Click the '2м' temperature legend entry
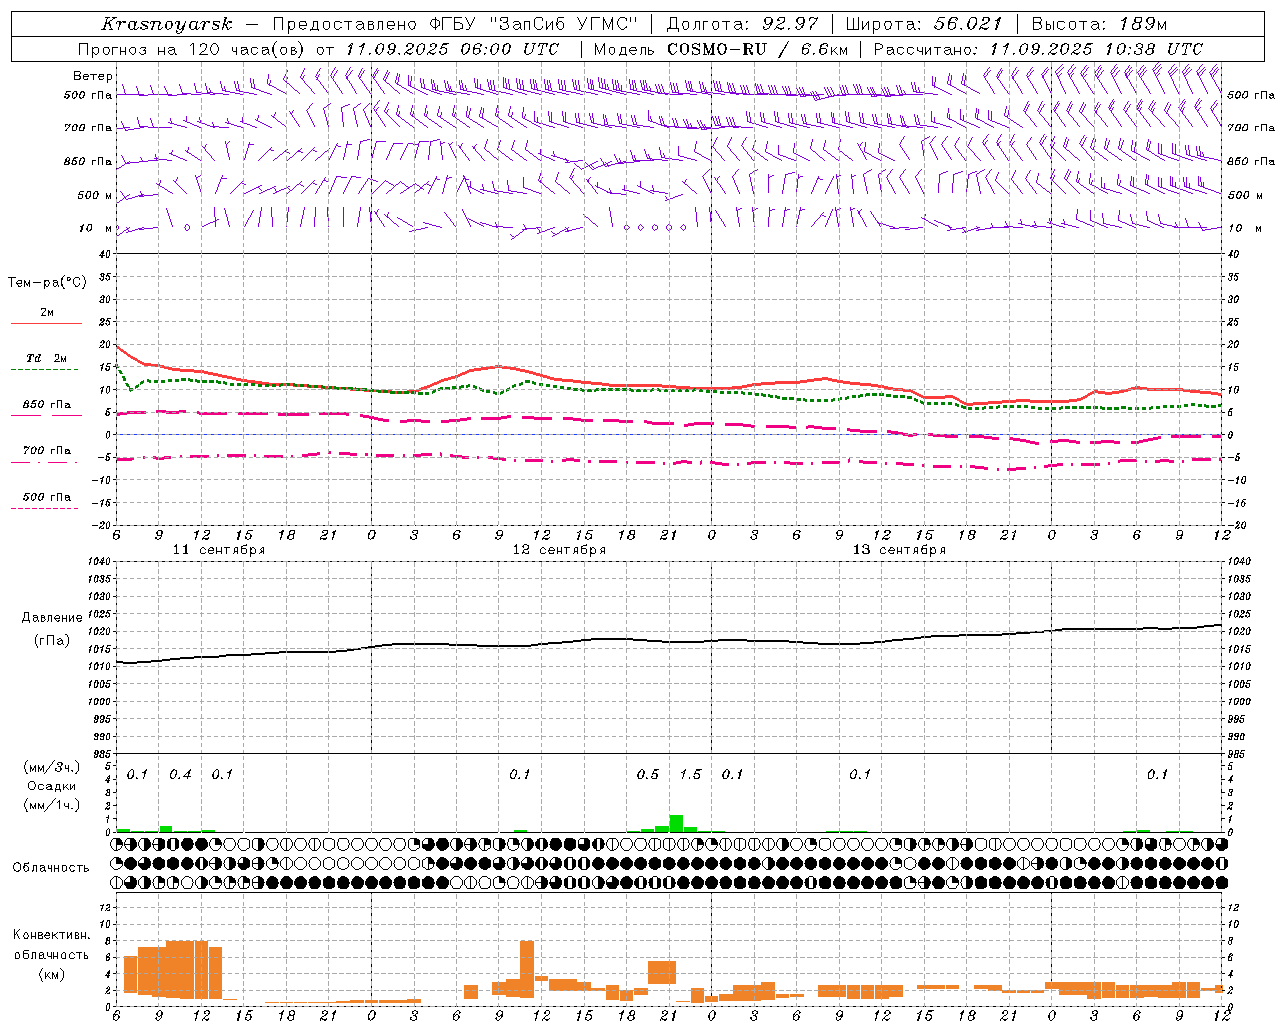Image resolution: width=1280 pixels, height=1024 pixels. (47, 313)
